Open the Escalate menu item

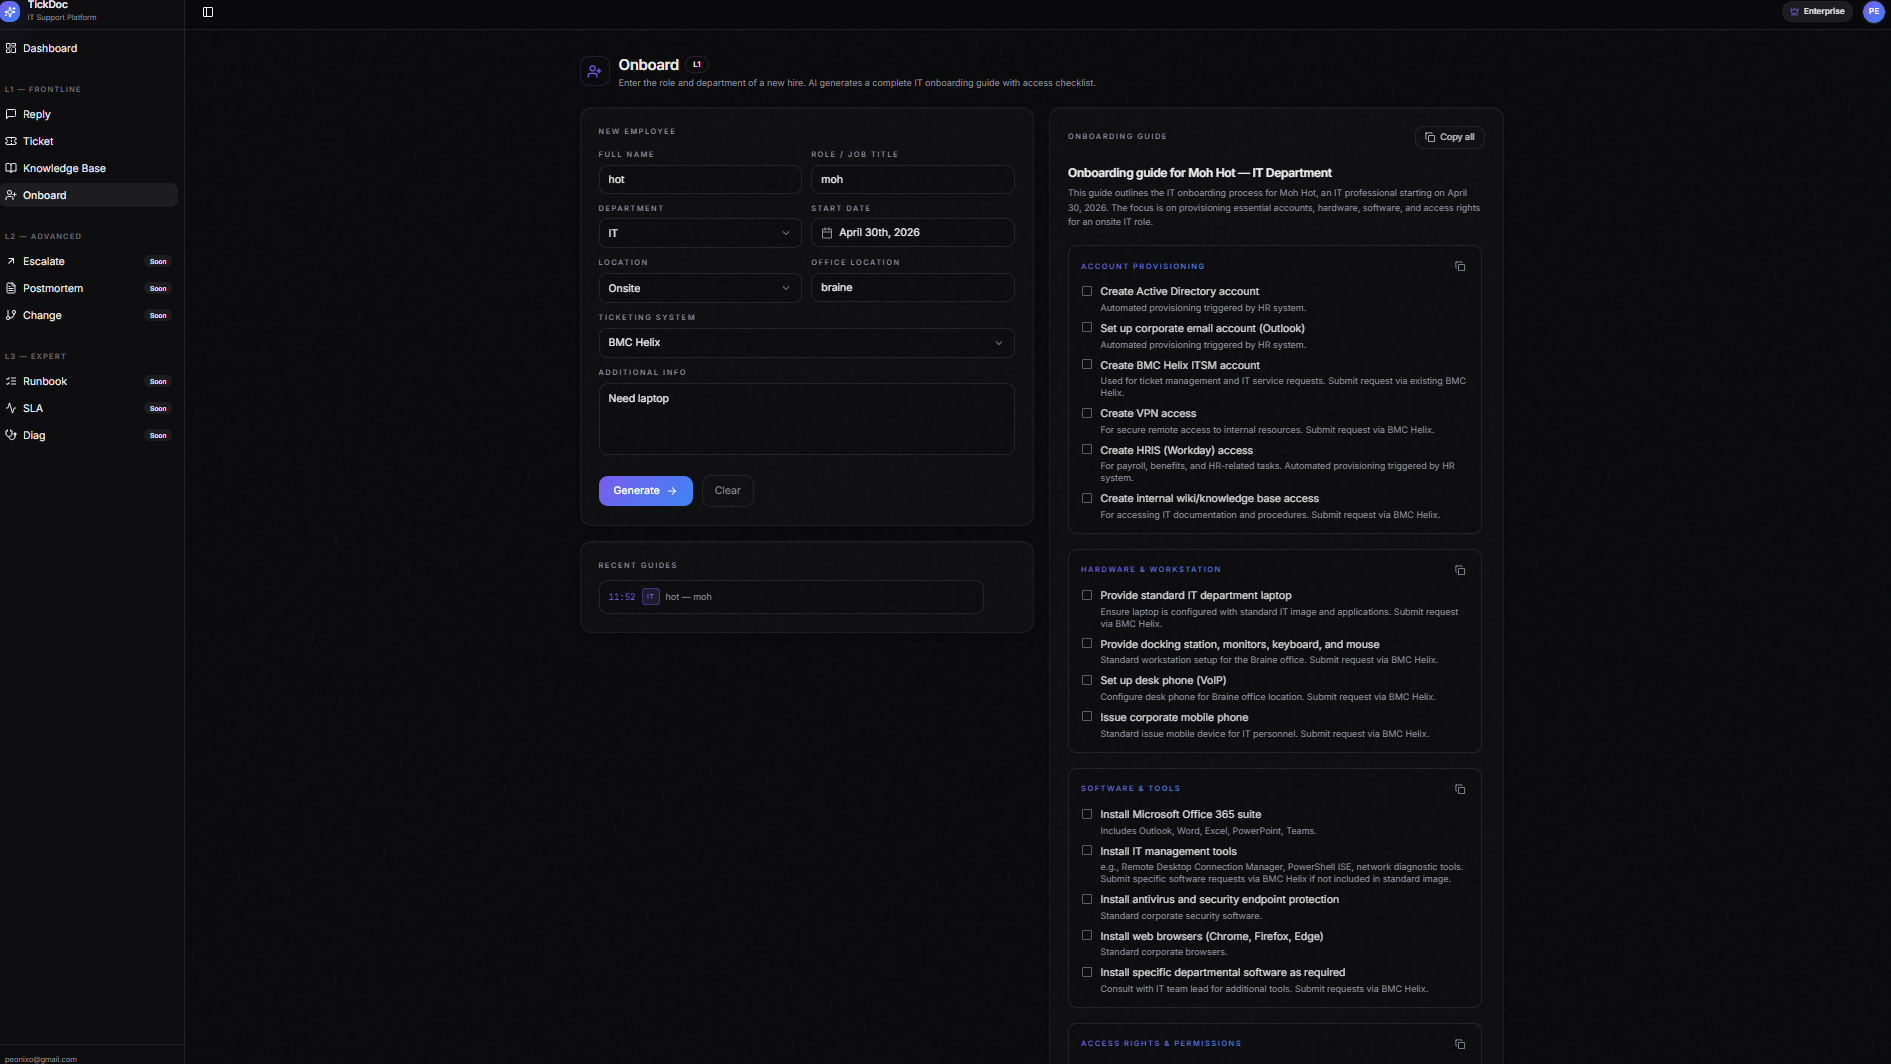click(44, 261)
